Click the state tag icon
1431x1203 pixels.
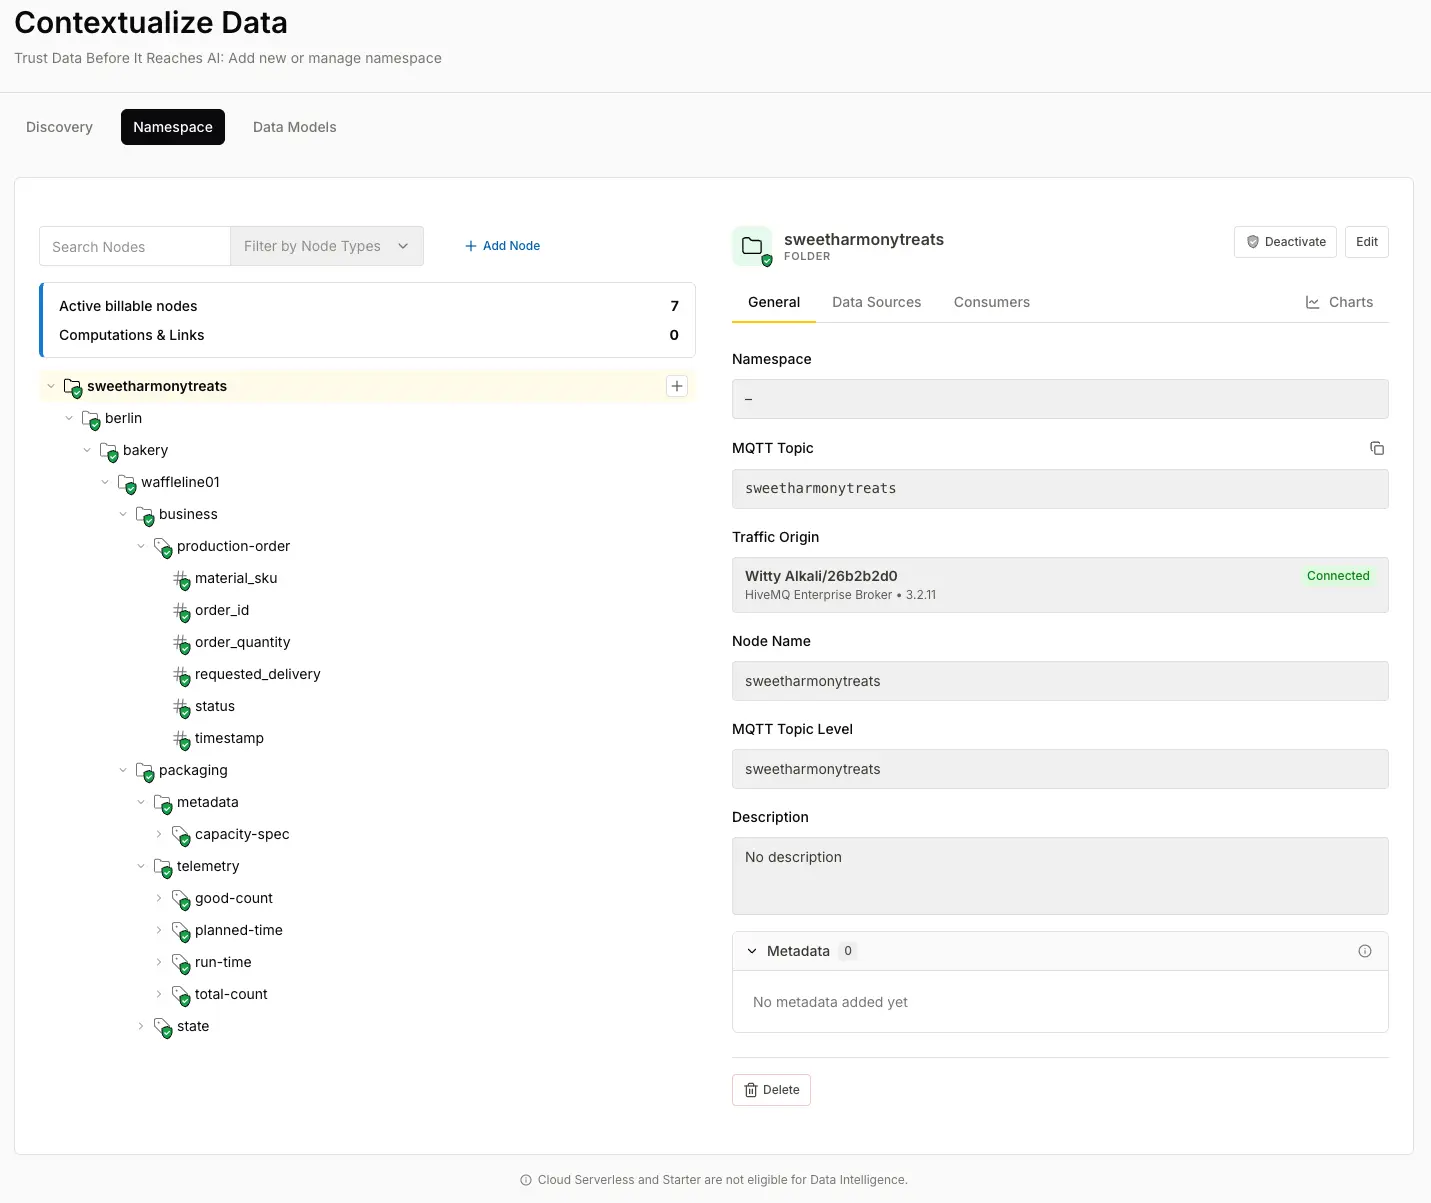pos(163,1027)
